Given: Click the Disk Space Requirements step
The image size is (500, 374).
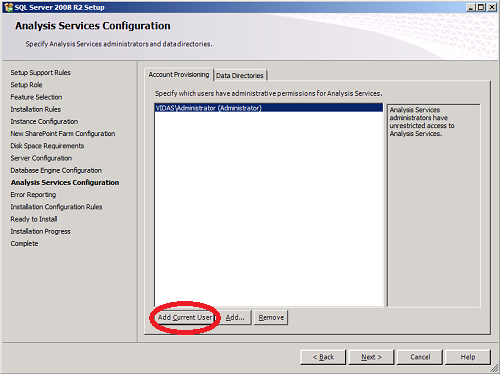Looking at the screenshot, I should [x=47, y=146].
